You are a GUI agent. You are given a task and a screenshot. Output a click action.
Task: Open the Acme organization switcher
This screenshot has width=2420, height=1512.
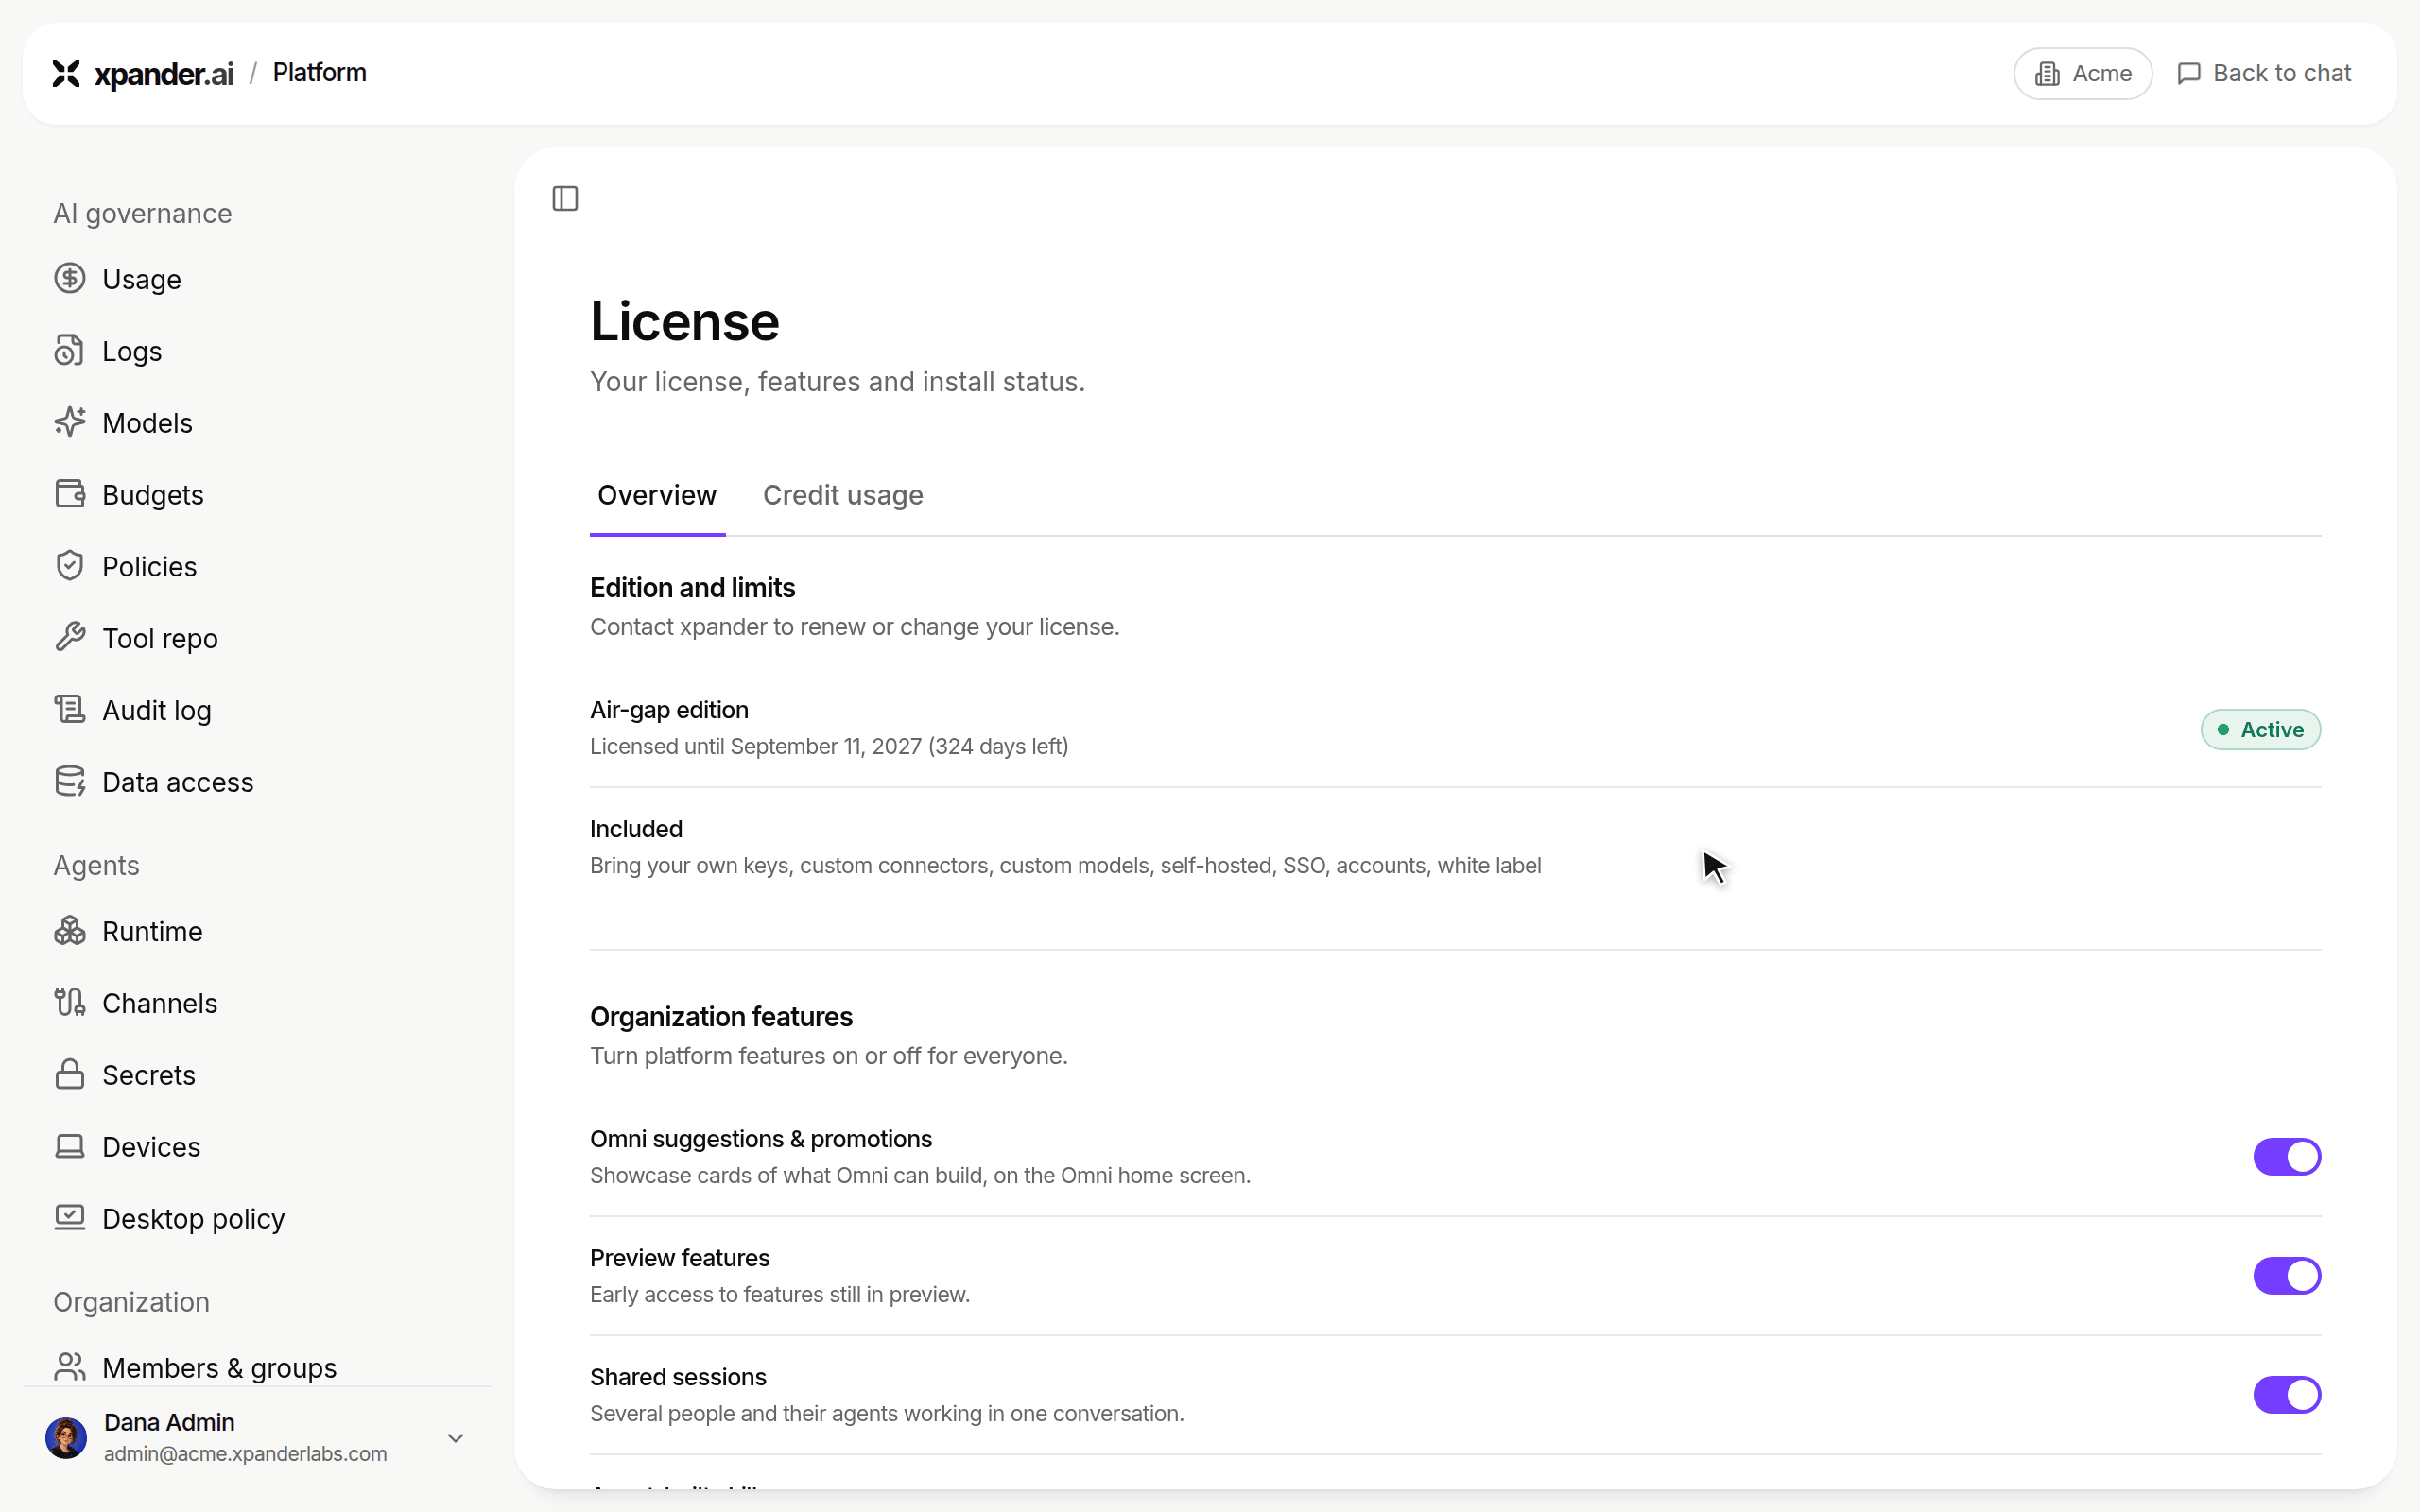click(x=2082, y=74)
